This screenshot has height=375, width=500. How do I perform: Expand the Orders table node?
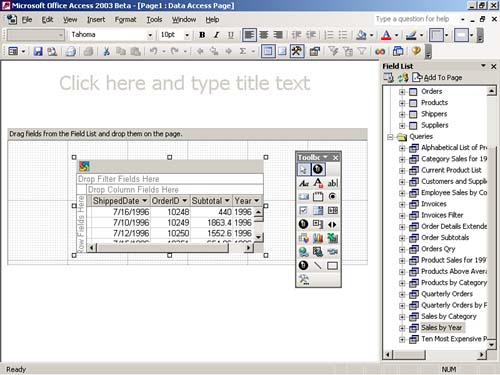(x=402, y=92)
